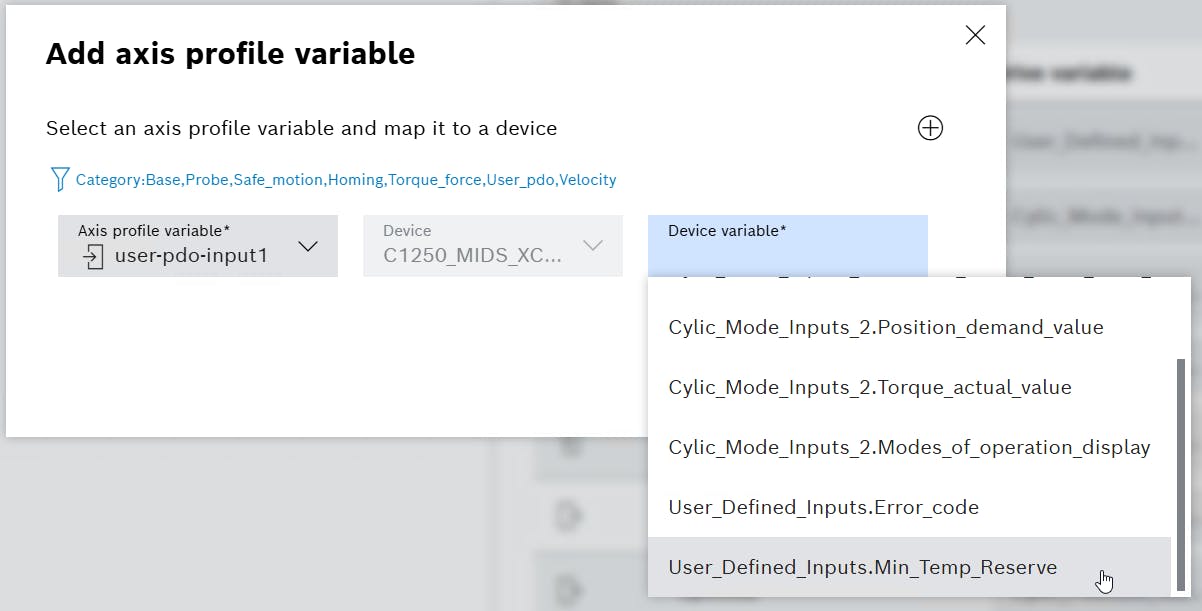This screenshot has height=611, width=1202.
Task: Close the Add axis profile variable dialog
Action: [975, 35]
